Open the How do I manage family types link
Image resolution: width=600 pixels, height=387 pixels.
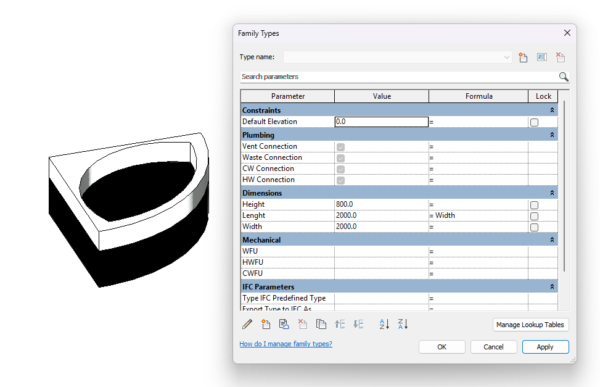click(x=286, y=344)
